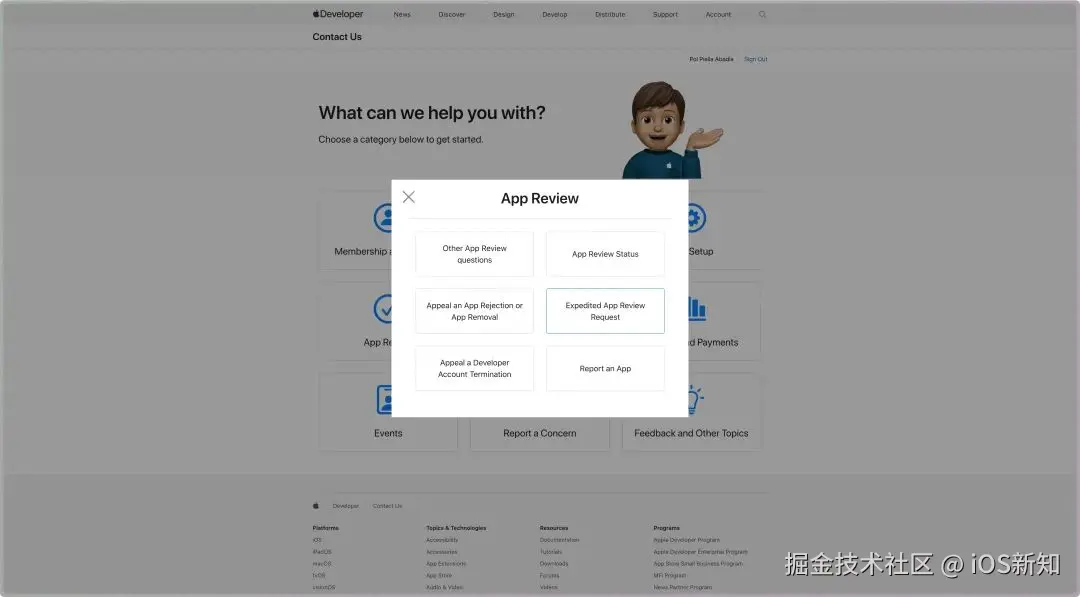
Task: Click the Contact Us page title
Action: 337,36
